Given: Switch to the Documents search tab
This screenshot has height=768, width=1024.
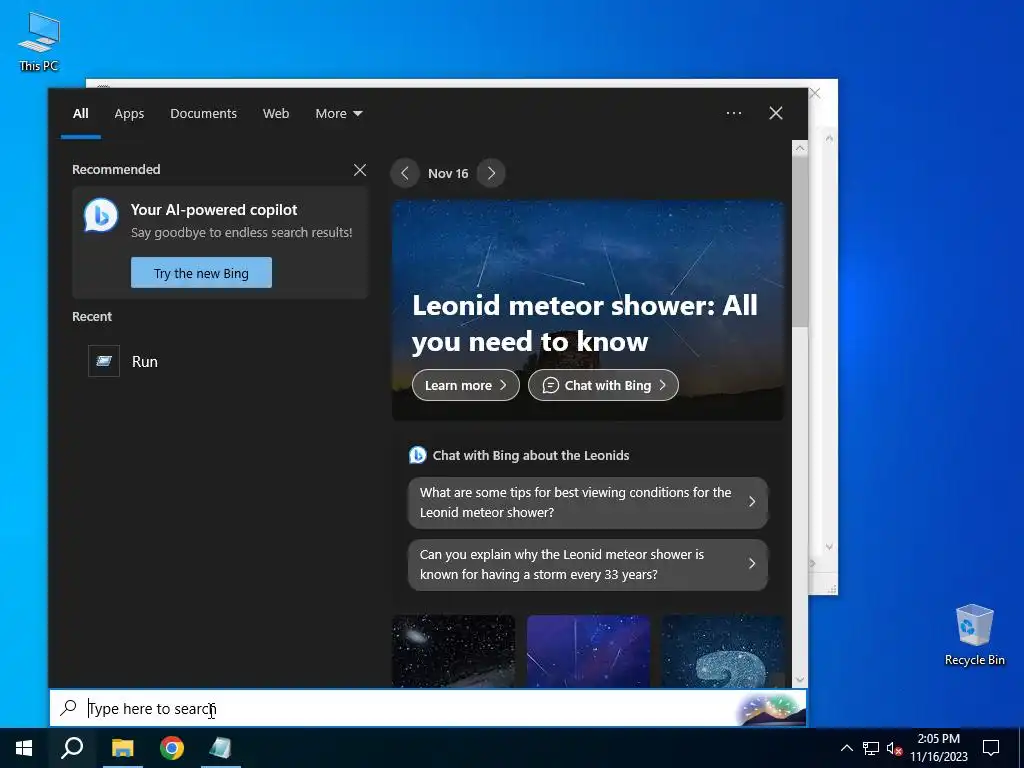Looking at the screenshot, I should (204, 114).
